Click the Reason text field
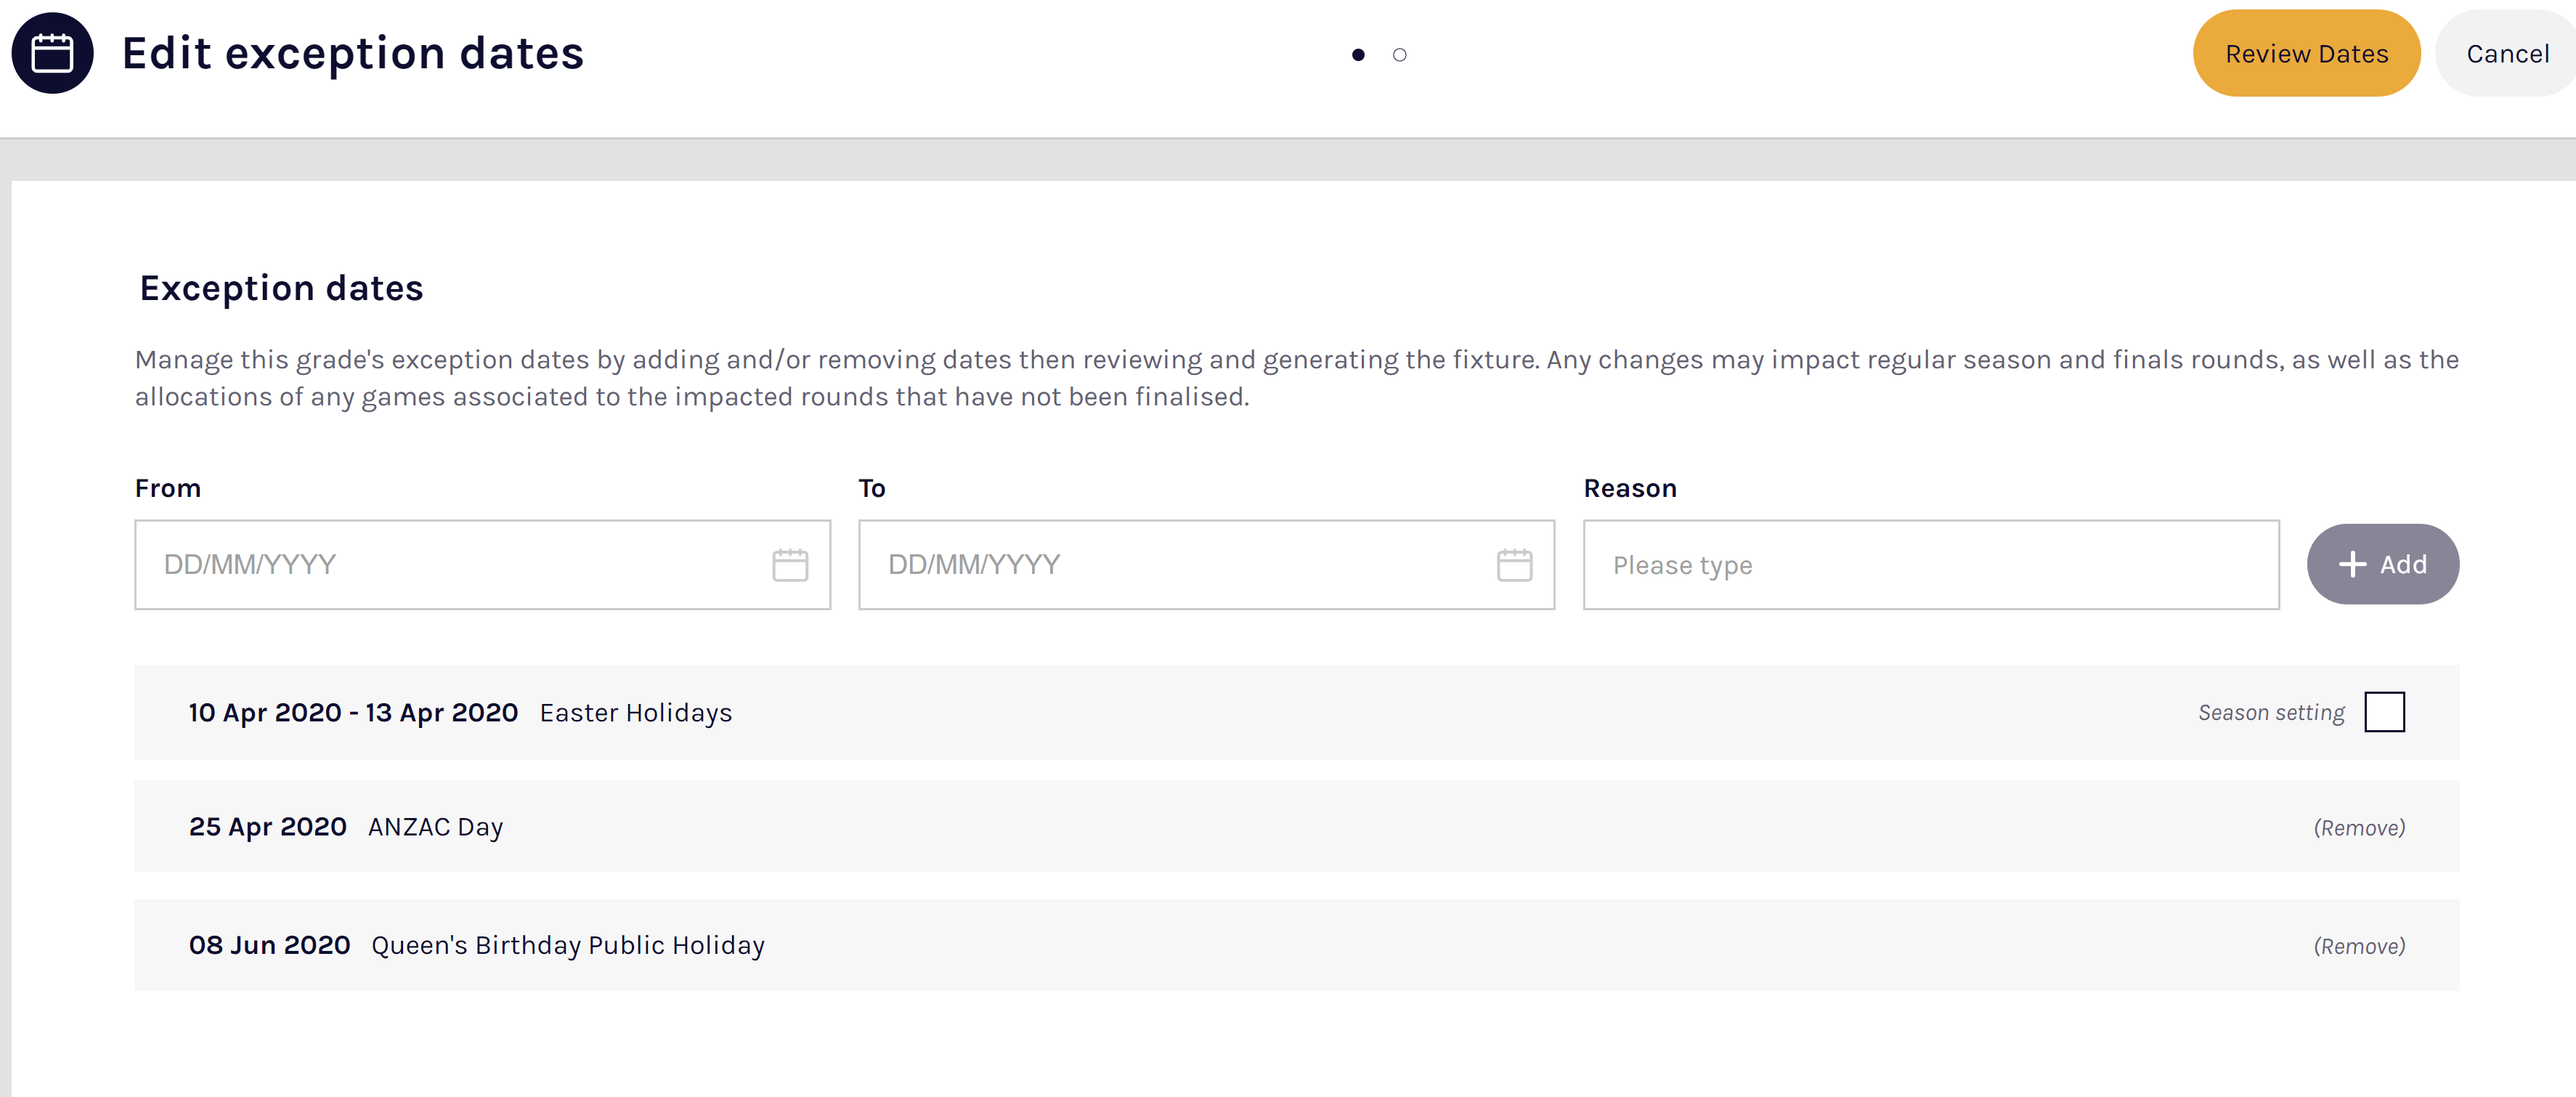 pos(1930,565)
